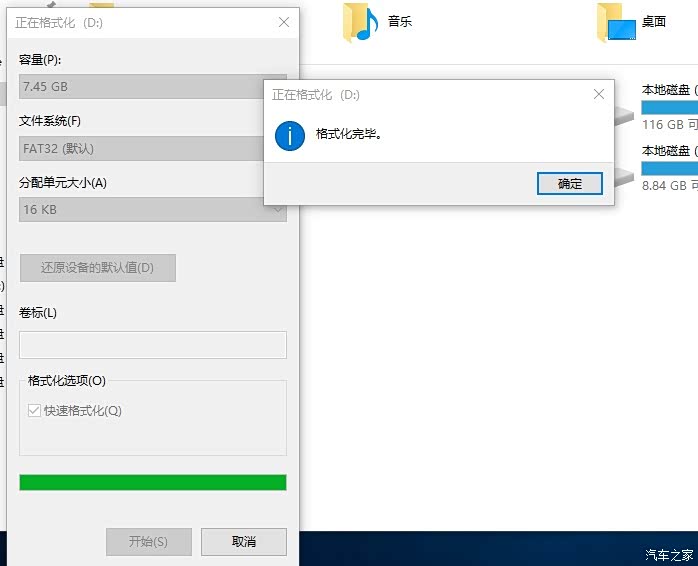Click the 分配单元大小(A) label
This screenshot has height=566, width=698.
pyautogui.click(x=63, y=183)
